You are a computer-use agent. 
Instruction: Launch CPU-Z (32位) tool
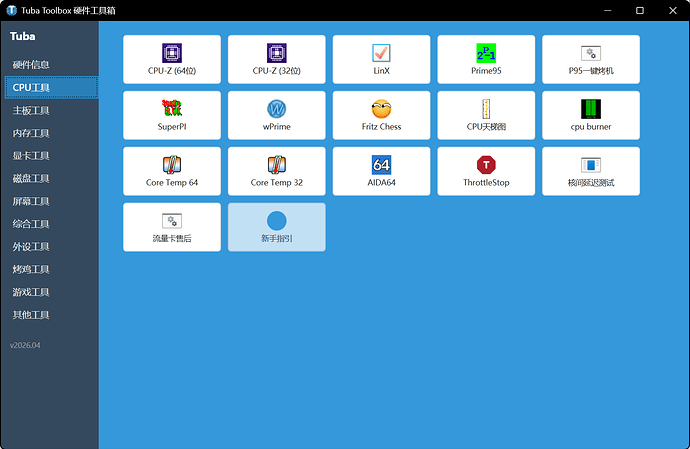click(277, 59)
